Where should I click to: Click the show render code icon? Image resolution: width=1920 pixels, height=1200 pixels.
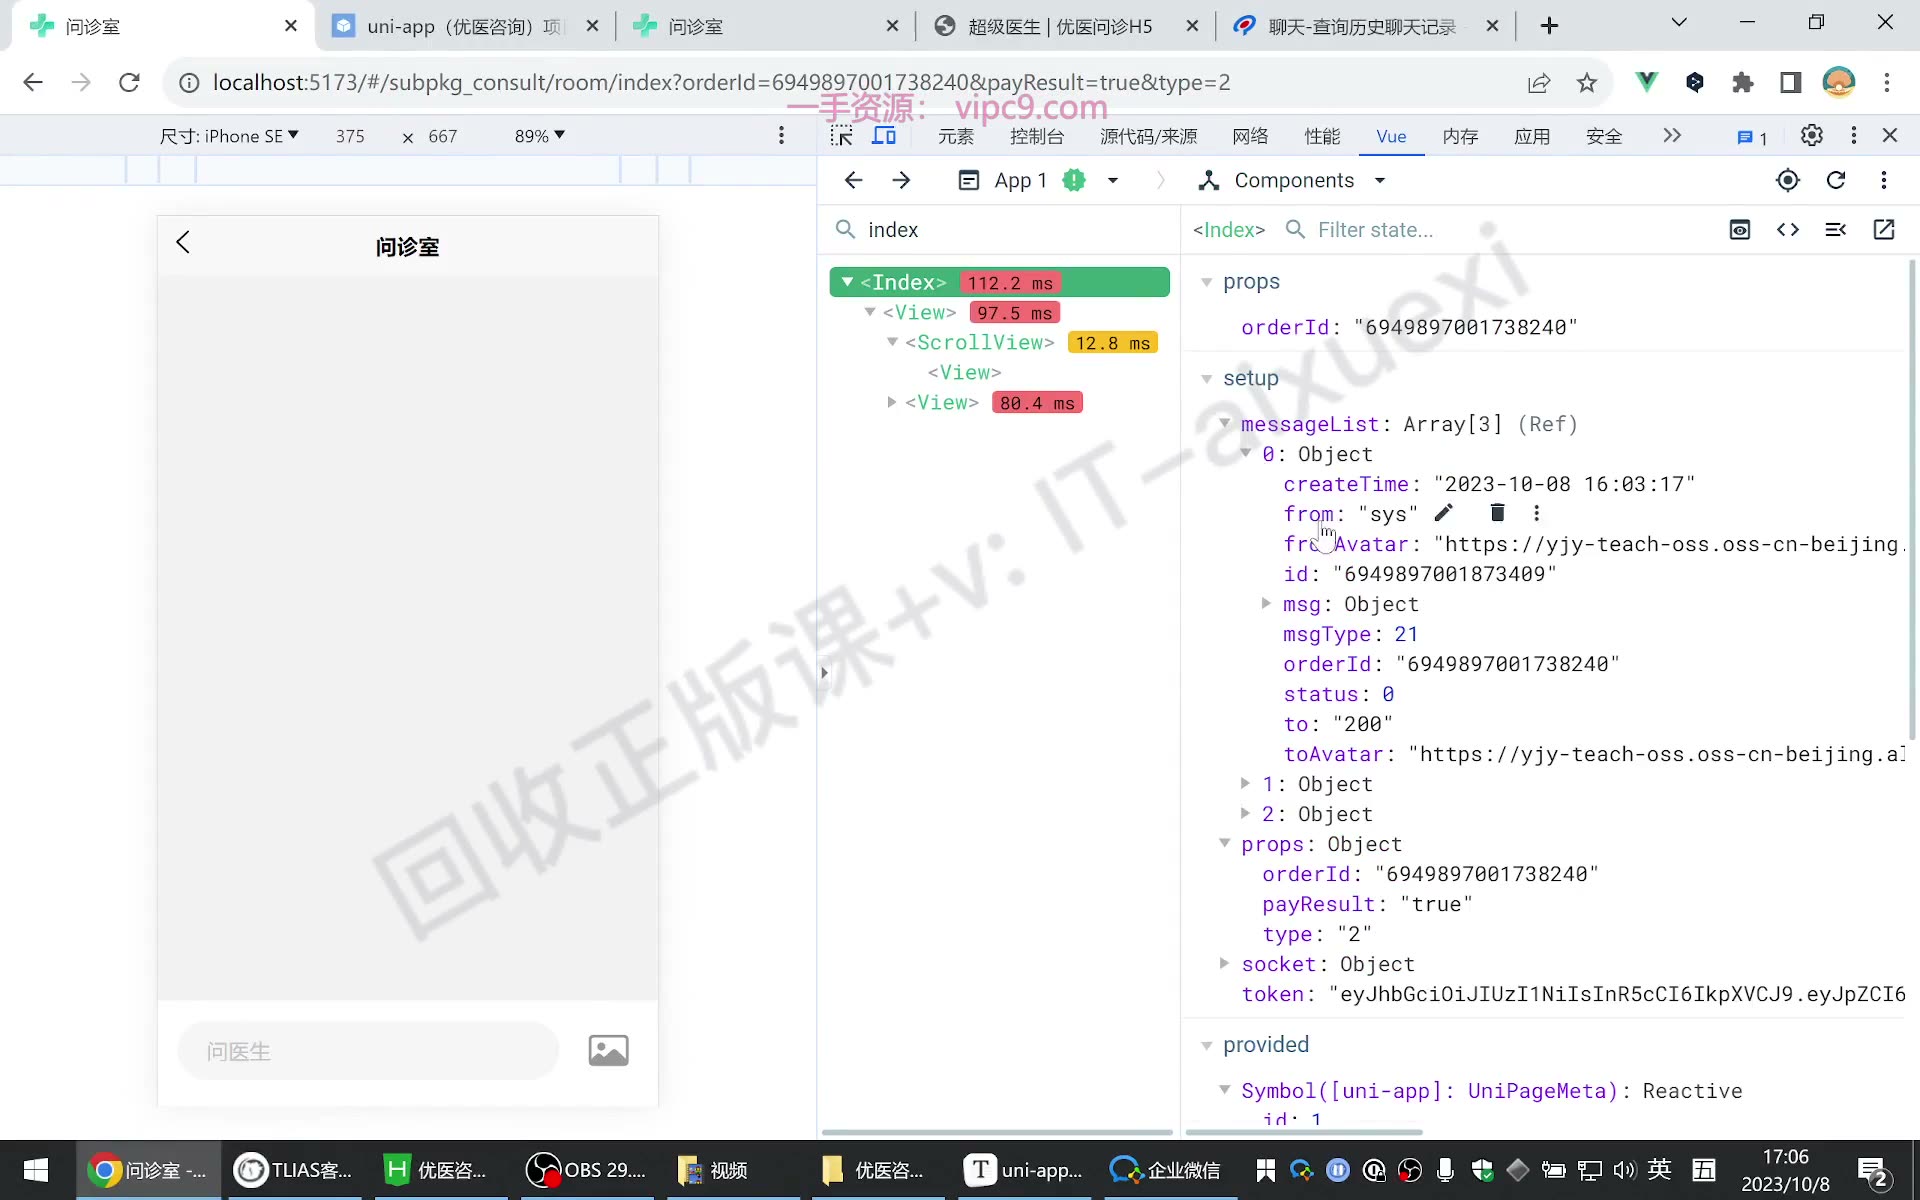click(x=1788, y=230)
